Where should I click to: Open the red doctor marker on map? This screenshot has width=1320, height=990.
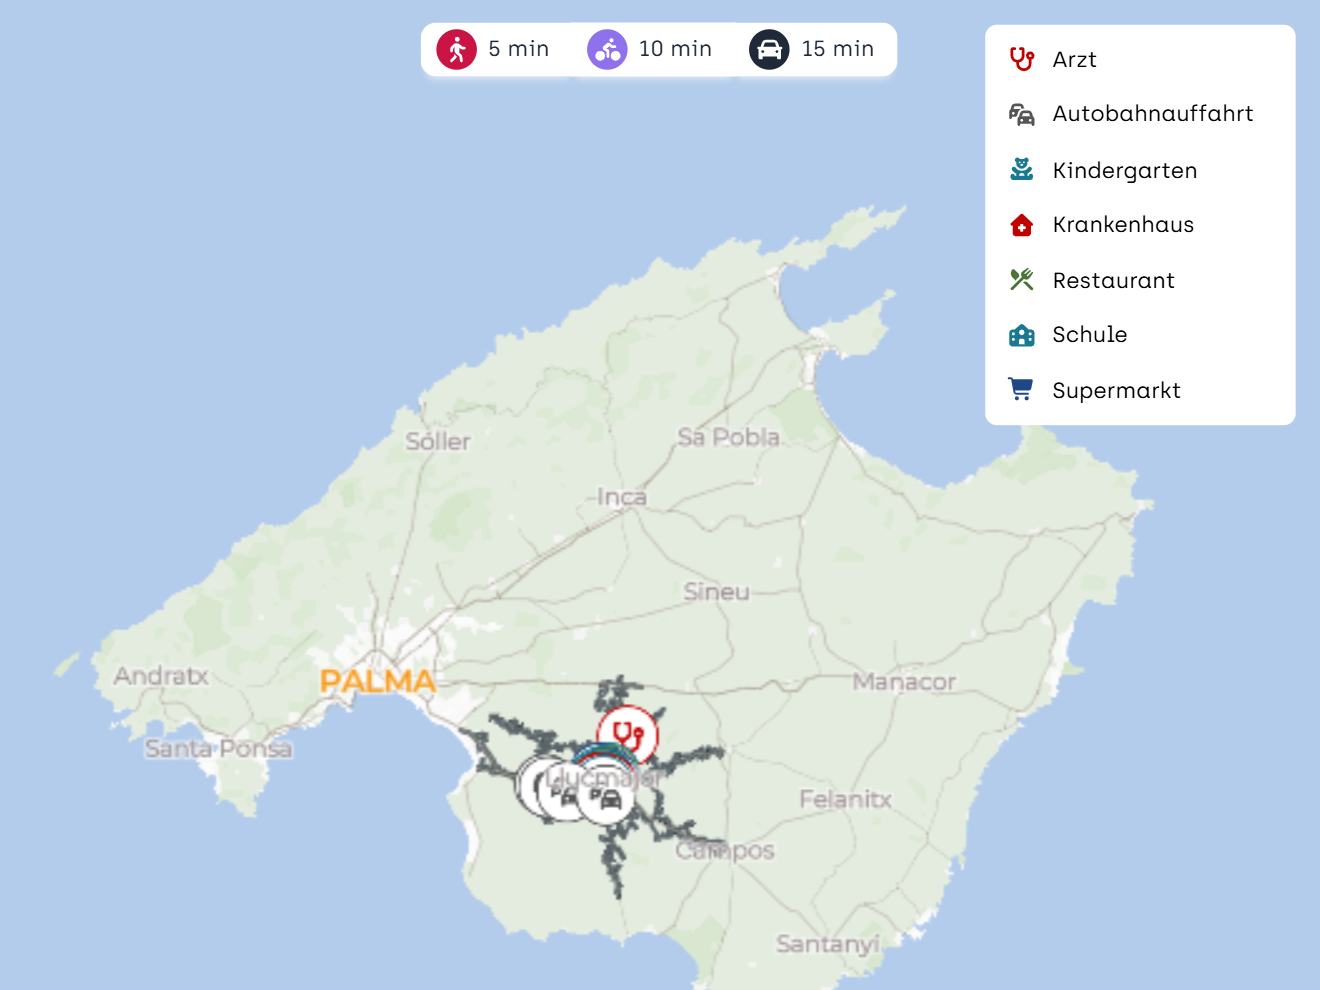point(628,735)
